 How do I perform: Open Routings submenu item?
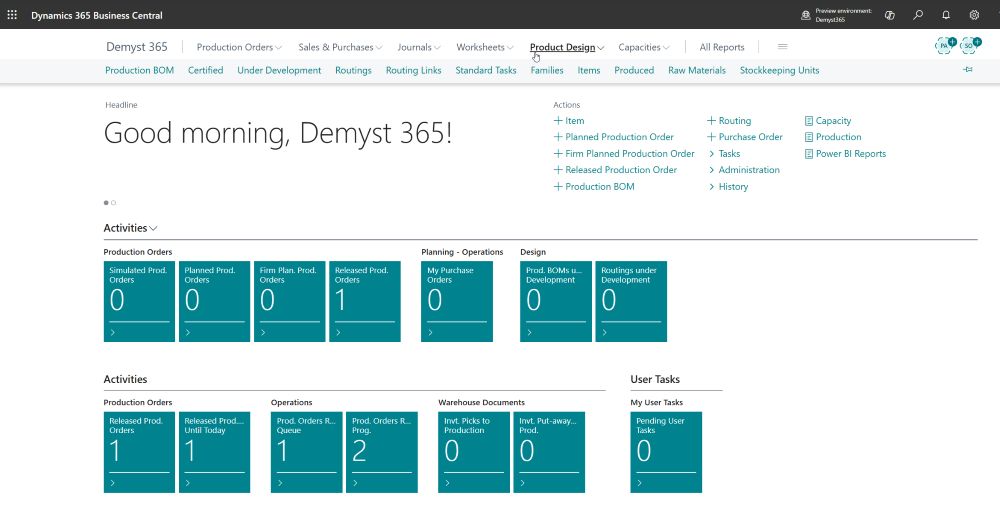tap(353, 70)
